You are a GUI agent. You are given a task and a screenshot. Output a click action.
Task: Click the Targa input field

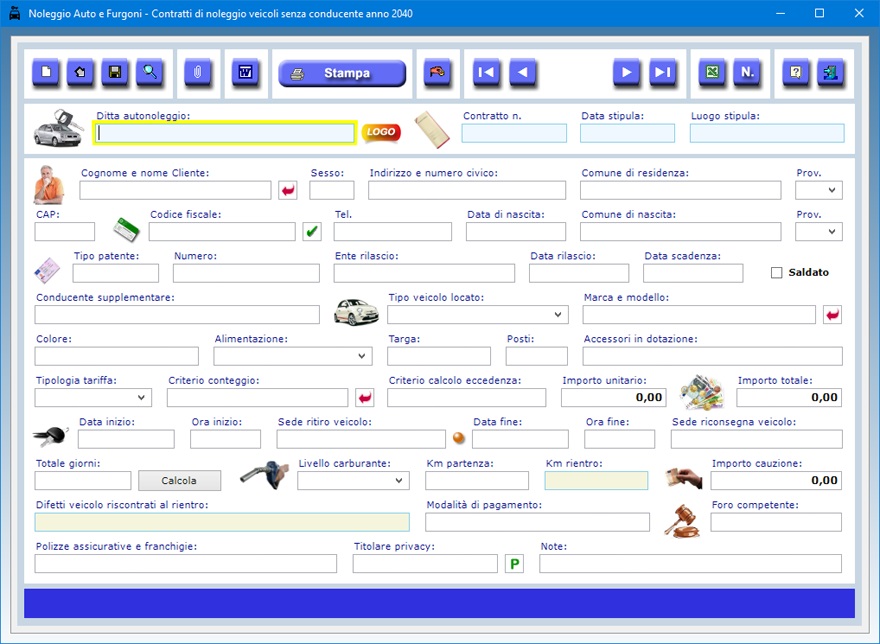(x=438, y=356)
